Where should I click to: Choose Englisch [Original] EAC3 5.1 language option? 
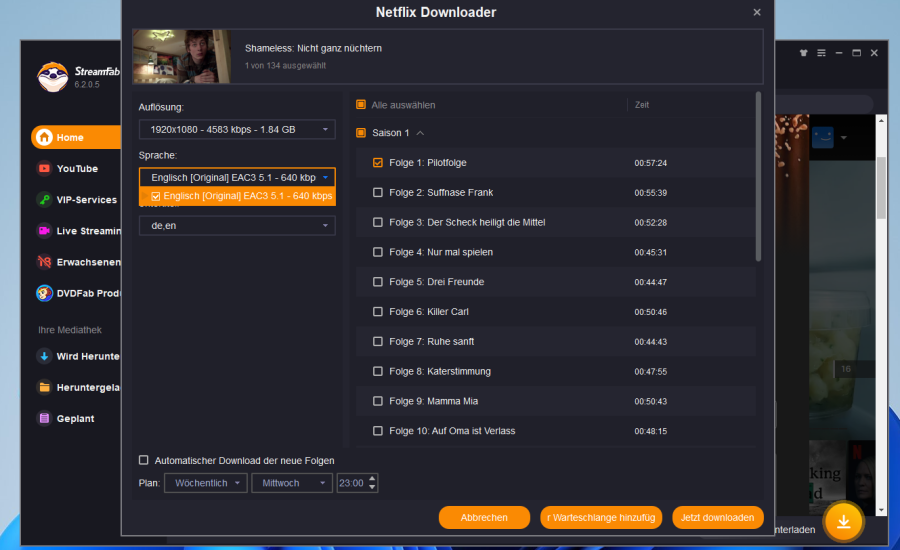[x=241, y=197]
